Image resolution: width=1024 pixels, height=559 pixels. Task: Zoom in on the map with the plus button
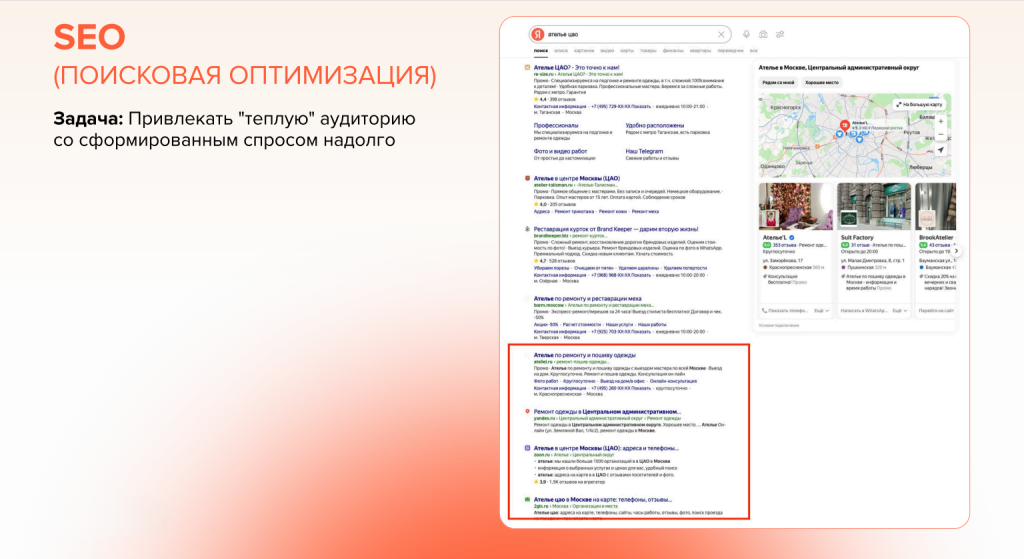click(x=940, y=121)
